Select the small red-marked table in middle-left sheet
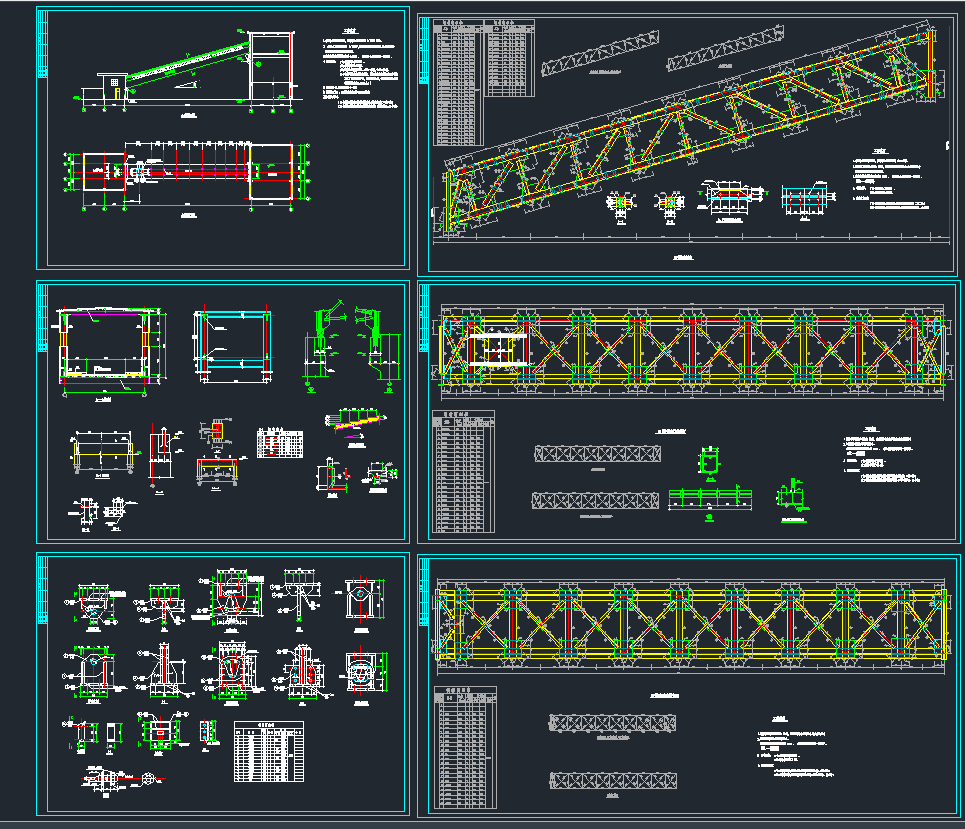The width and height of the screenshot is (965, 829). click(x=281, y=442)
